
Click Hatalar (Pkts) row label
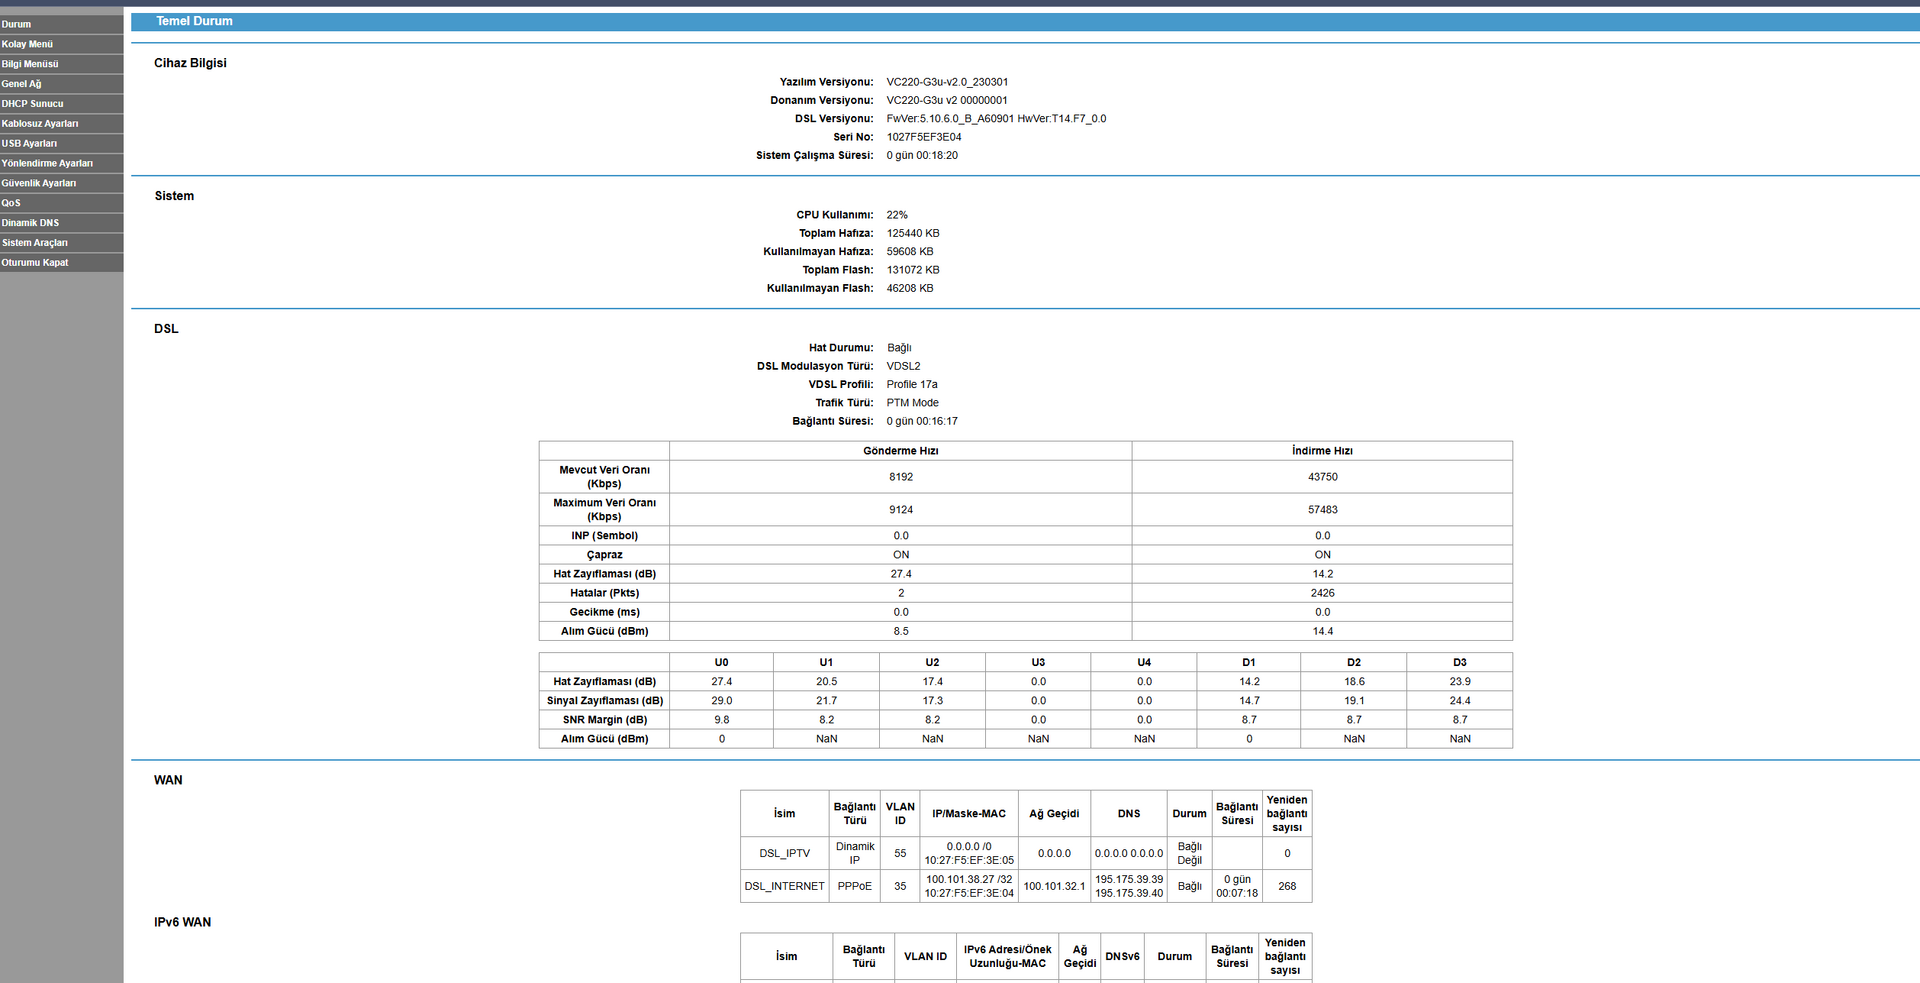[604, 593]
